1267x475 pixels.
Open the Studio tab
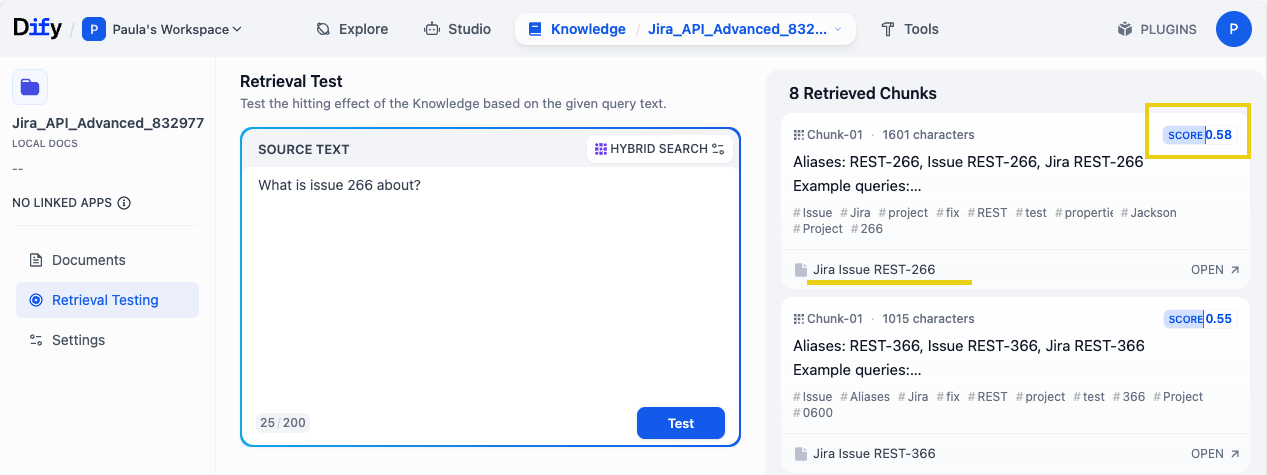coord(457,29)
